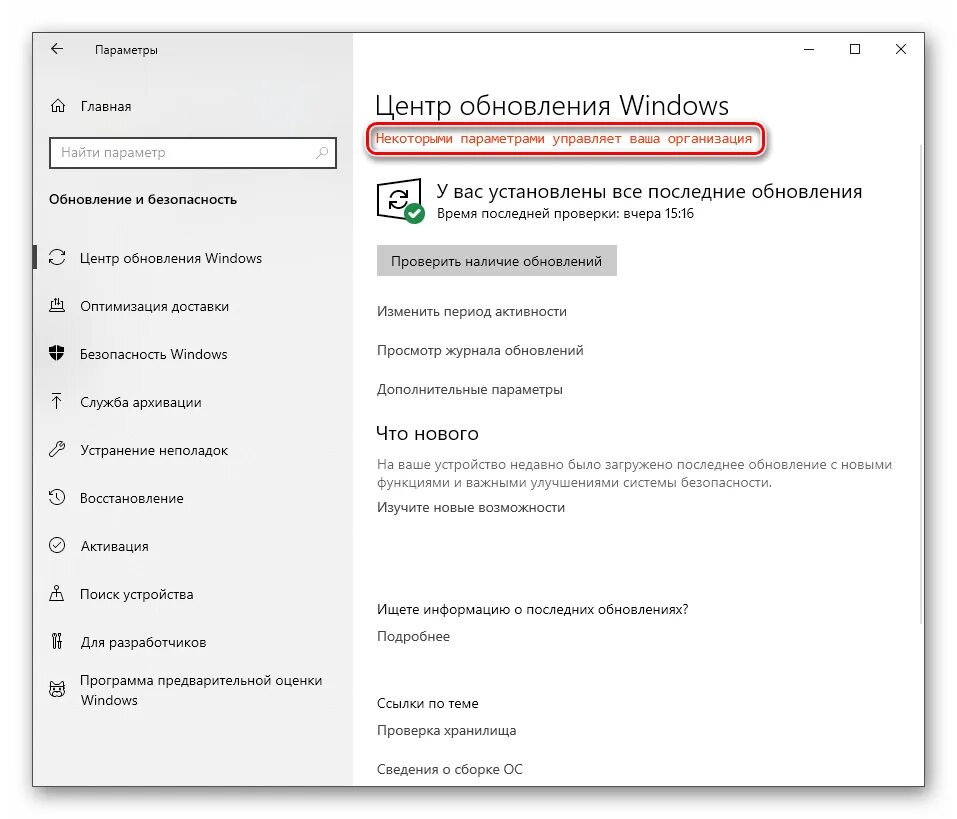Screen dimensions: 957x819
Task: Click the Параметры window title text
Action: click(x=126, y=50)
